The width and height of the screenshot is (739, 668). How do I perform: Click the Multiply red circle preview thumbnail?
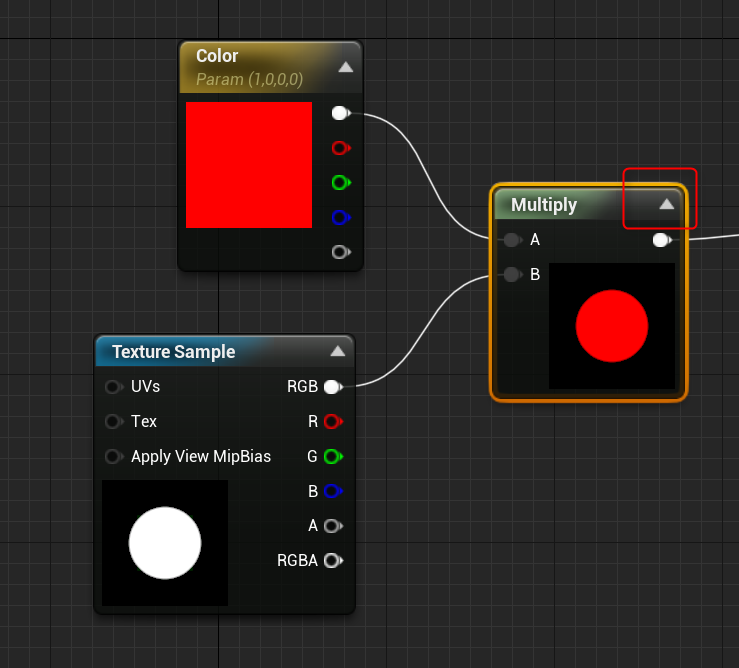[x=612, y=326]
